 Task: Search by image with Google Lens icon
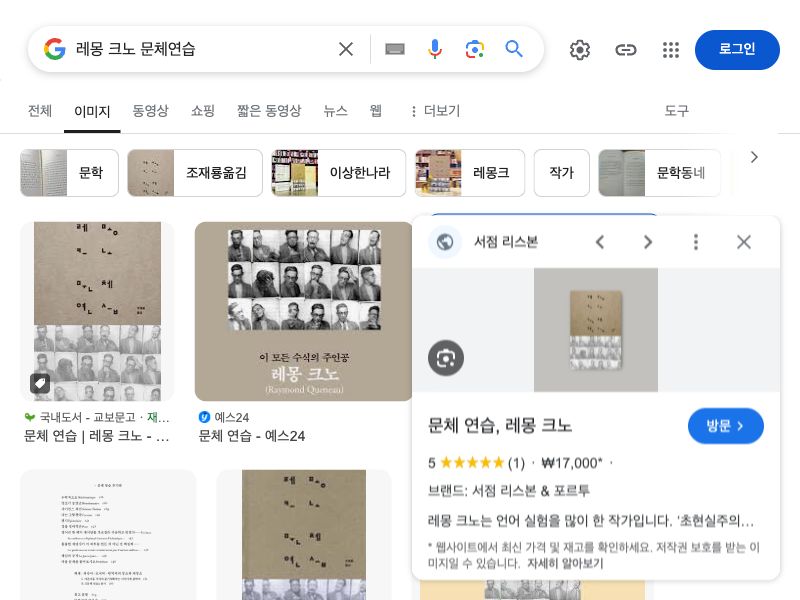[x=474, y=49]
